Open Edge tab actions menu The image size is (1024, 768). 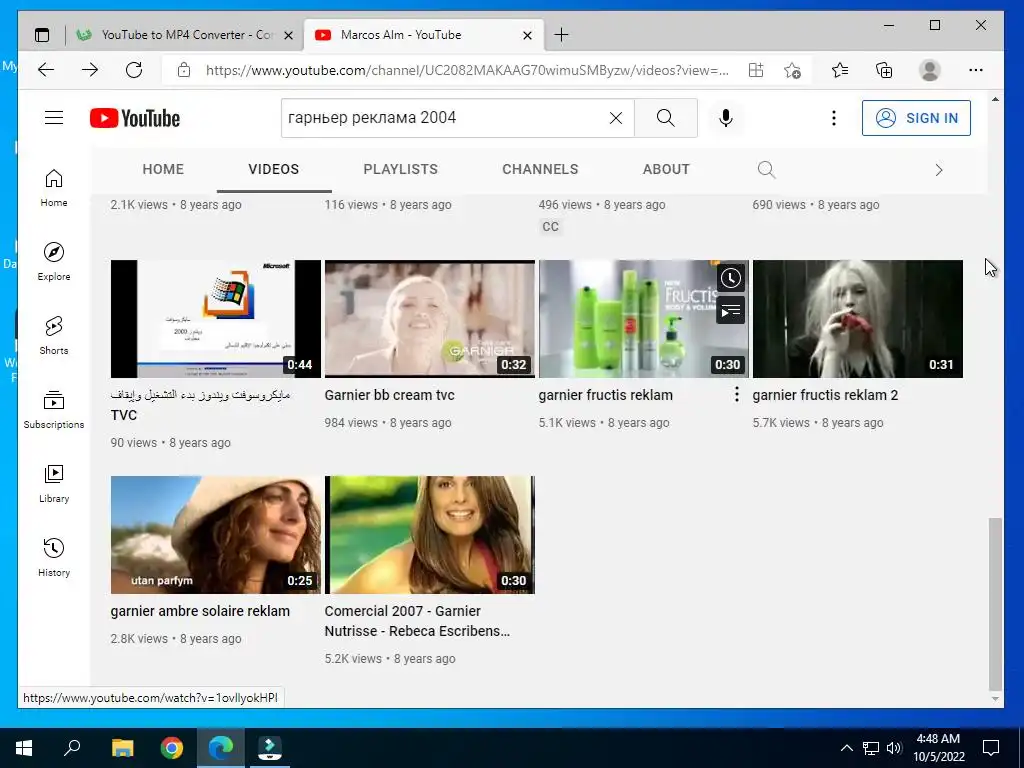click(x=42, y=35)
